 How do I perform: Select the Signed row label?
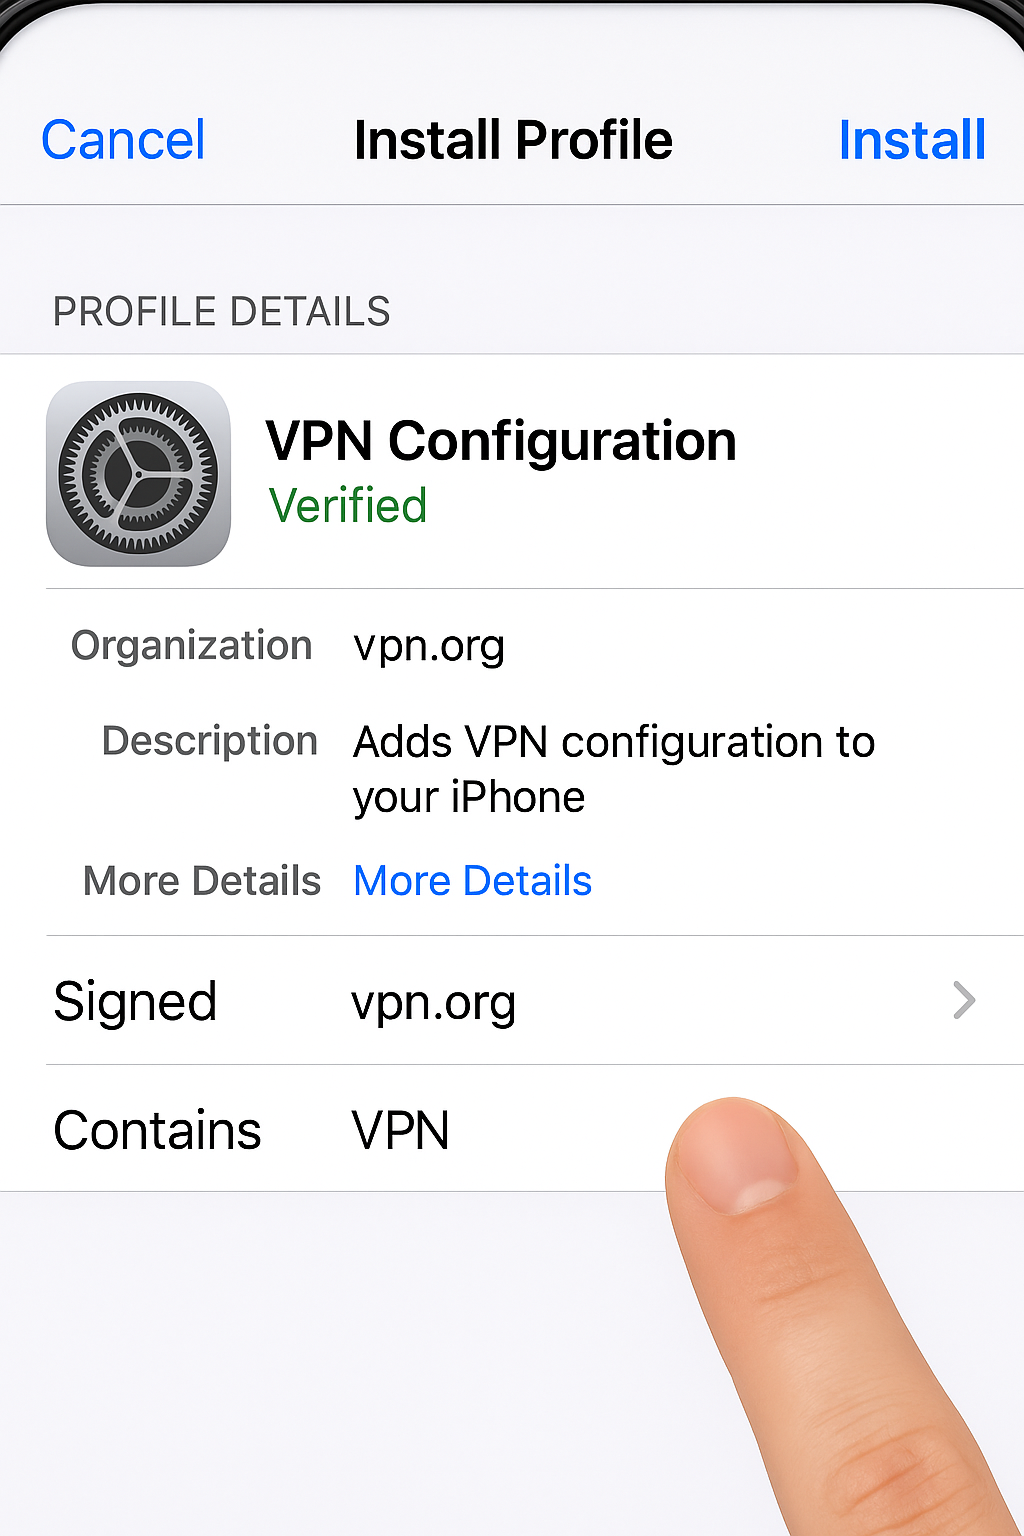[x=135, y=1002]
